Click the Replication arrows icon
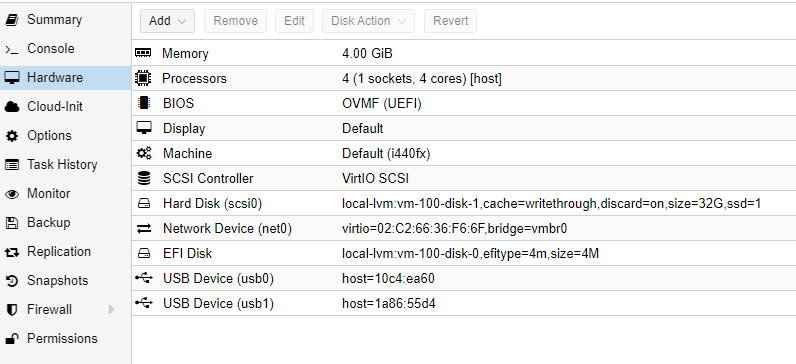 tap(12, 252)
